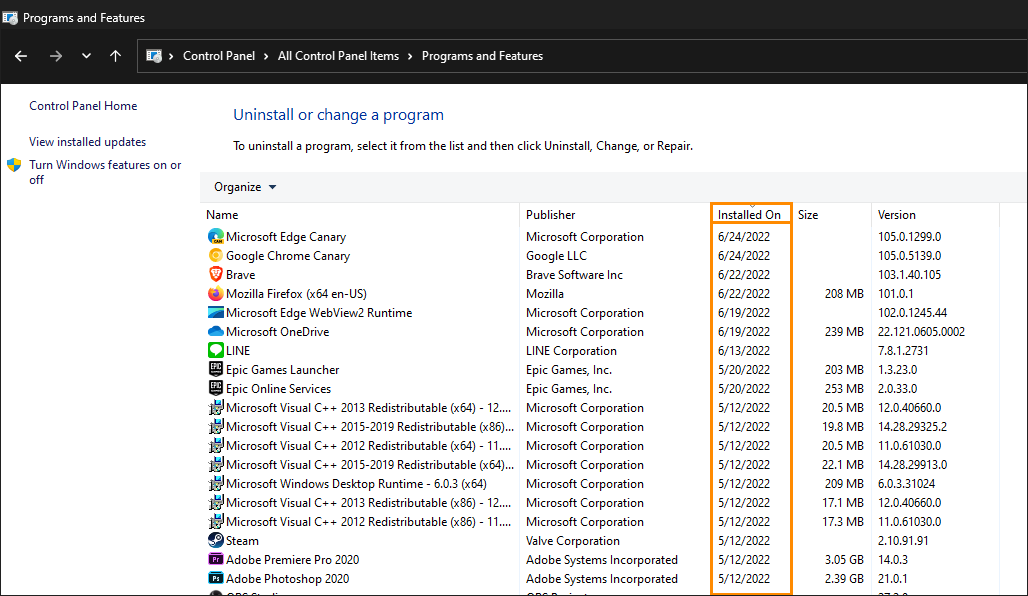Select Adobe Premiere Pro 2020 name
Screen dimensions: 1028x596
292,560
